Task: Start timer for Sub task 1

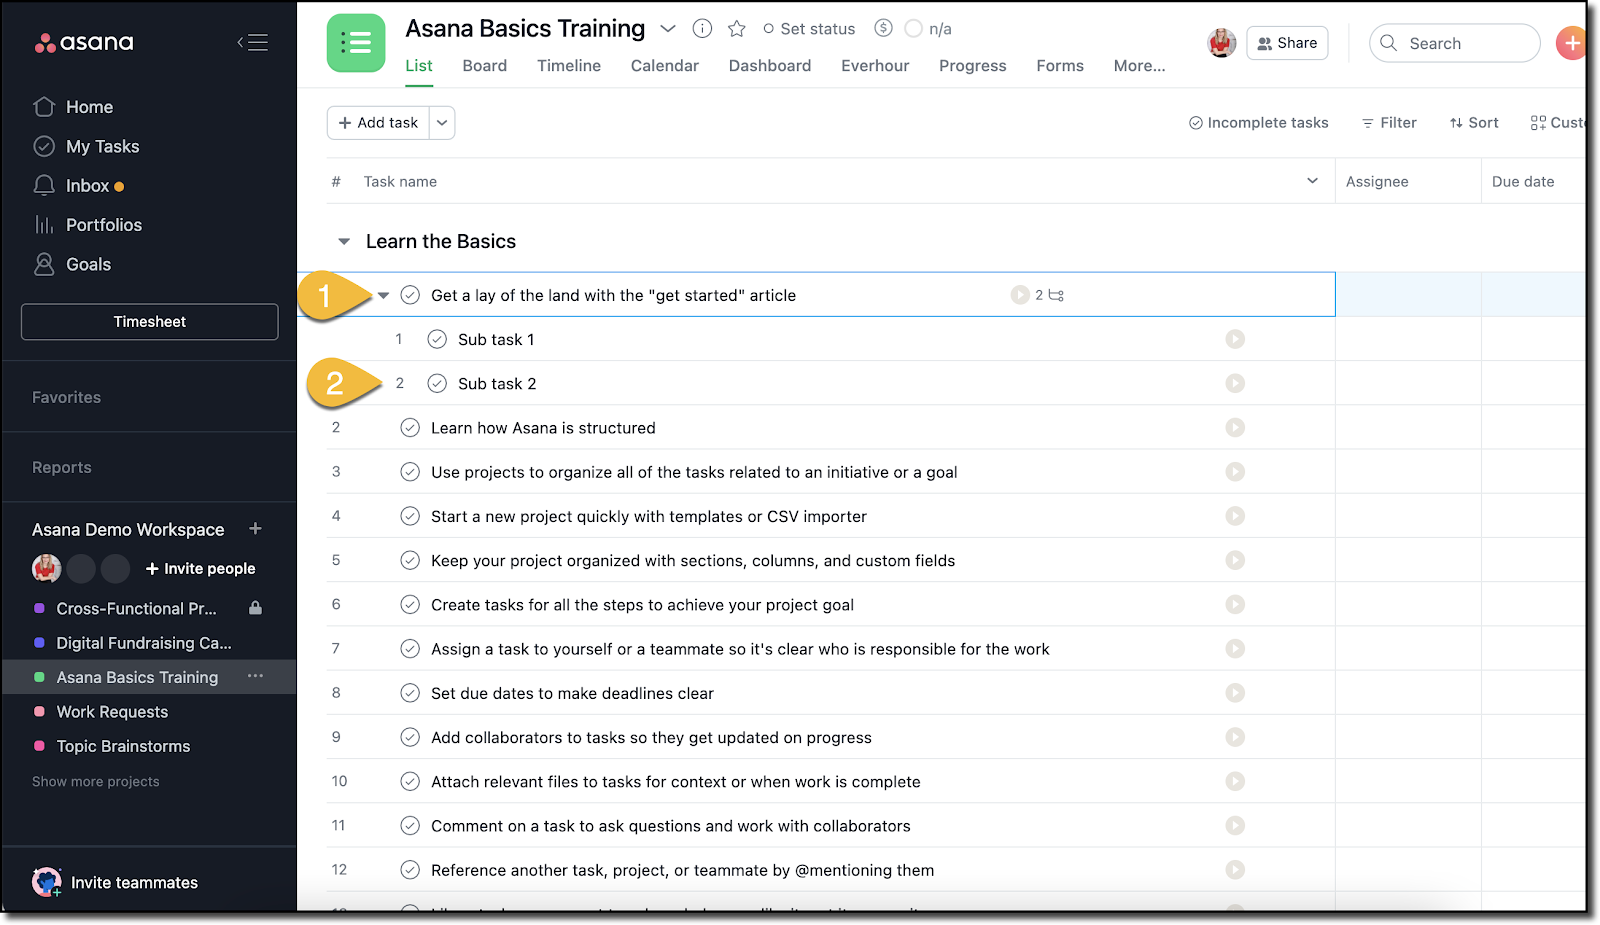Action: tap(1235, 339)
